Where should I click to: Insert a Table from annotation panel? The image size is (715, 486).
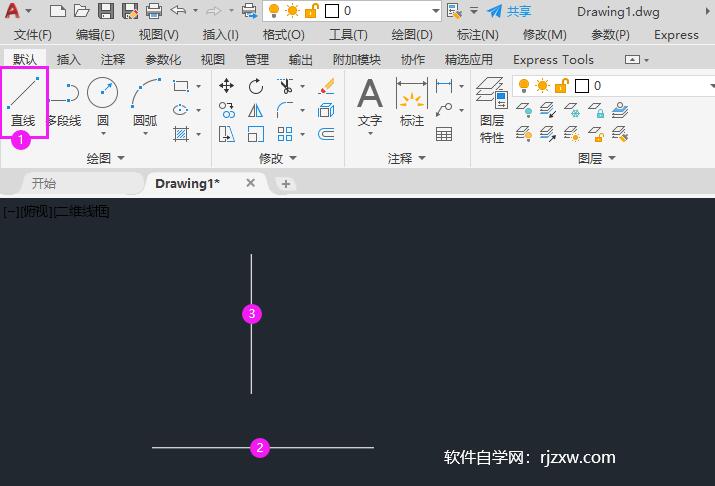[x=444, y=134]
